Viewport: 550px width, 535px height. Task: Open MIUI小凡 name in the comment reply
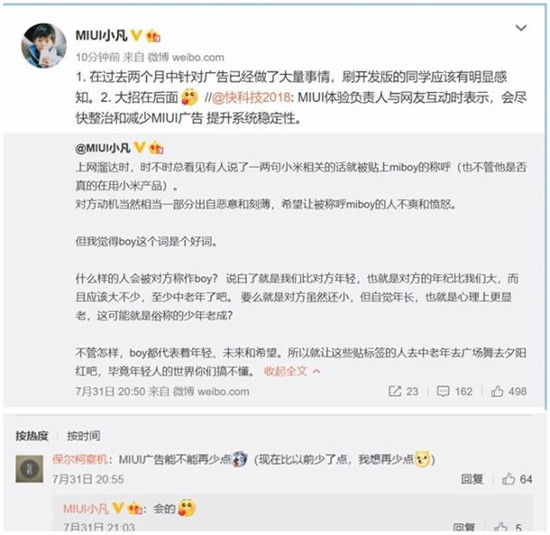(x=86, y=508)
